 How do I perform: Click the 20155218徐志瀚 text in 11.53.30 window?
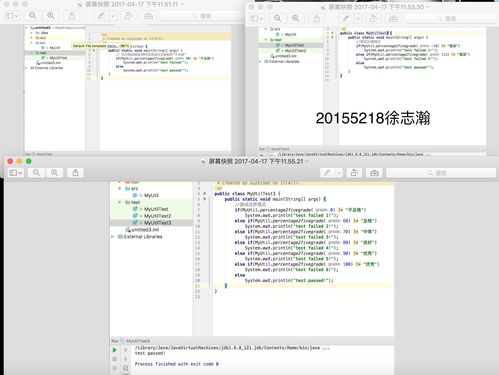click(373, 118)
